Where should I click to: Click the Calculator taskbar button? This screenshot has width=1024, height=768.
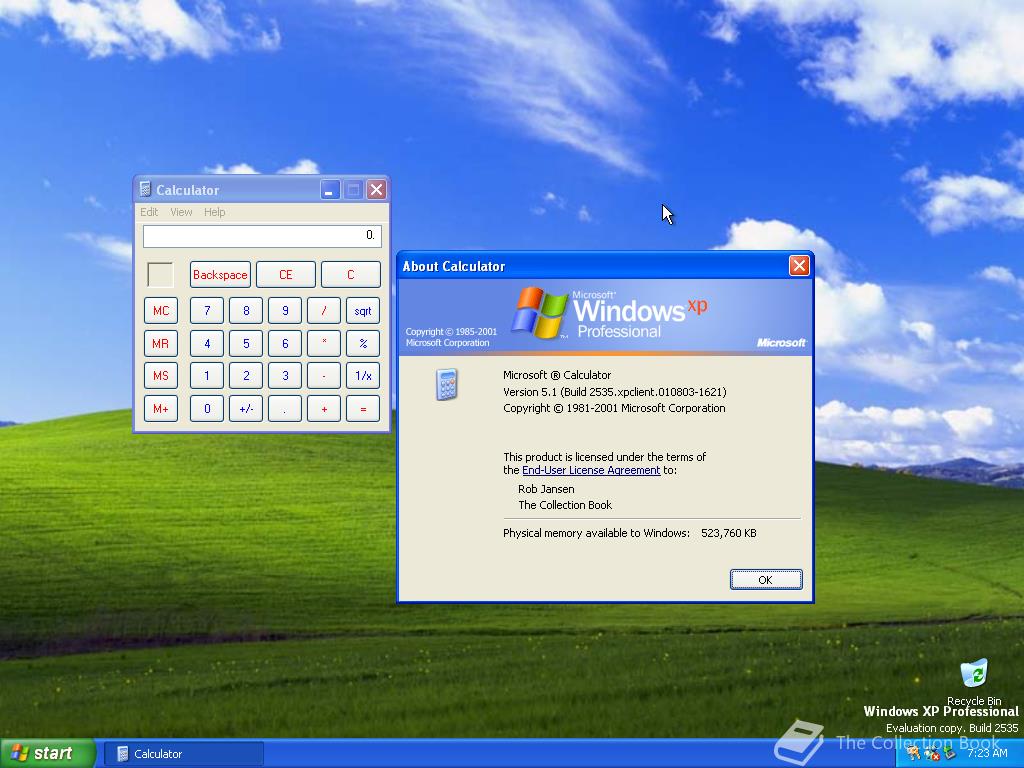point(184,754)
